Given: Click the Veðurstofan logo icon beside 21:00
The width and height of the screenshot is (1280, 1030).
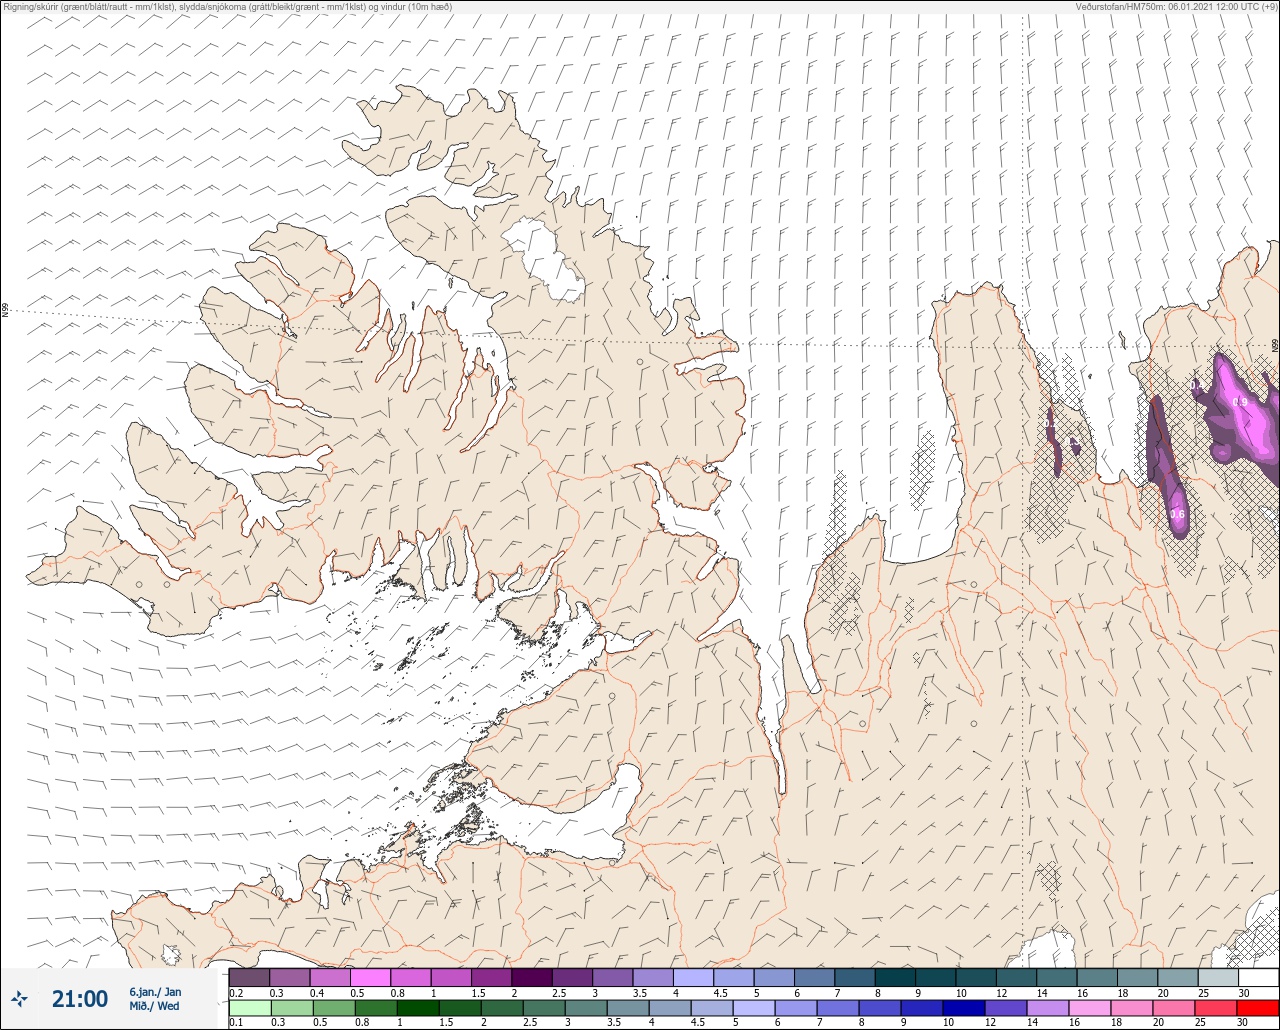Looking at the screenshot, I should click(x=20, y=998).
